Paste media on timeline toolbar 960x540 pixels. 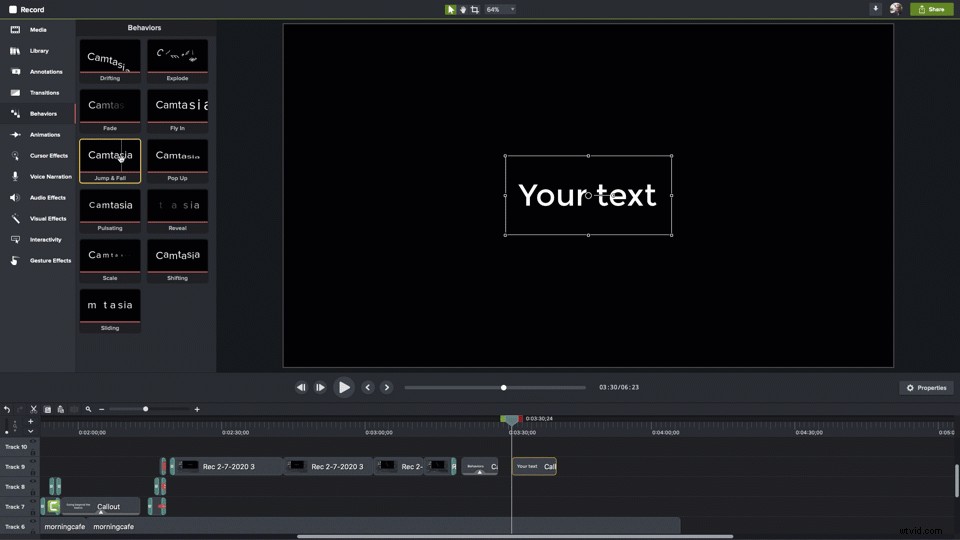(x=61, y=409)
